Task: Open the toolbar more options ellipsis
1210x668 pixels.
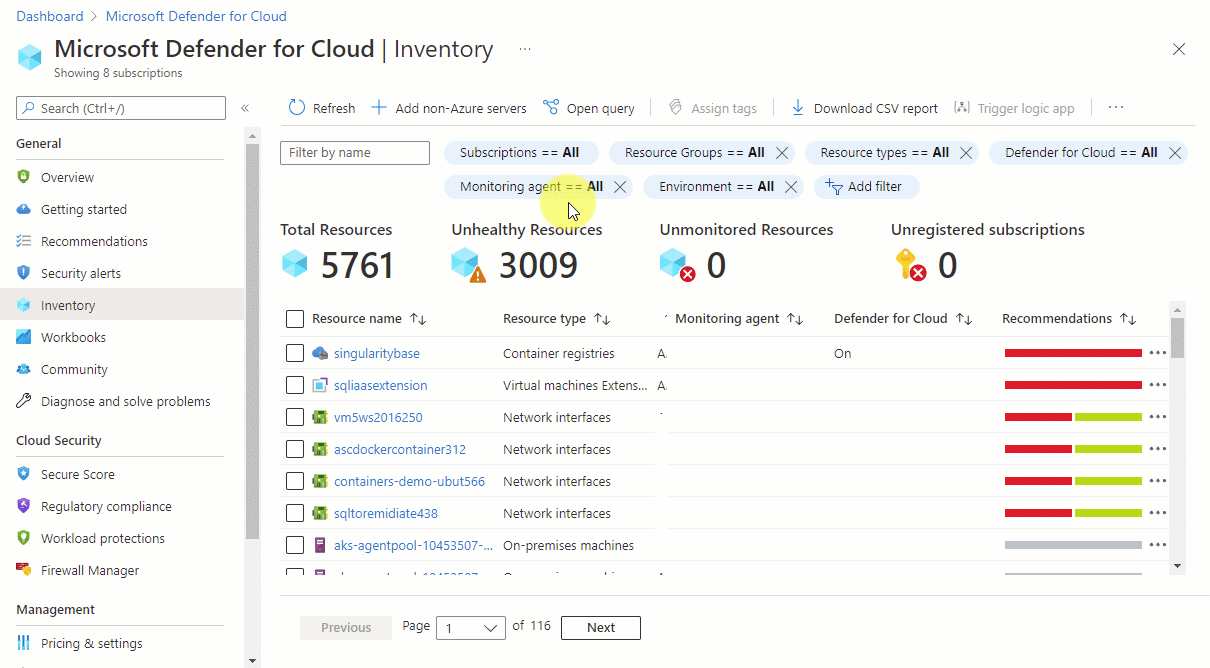Action: coord(1116,108)
